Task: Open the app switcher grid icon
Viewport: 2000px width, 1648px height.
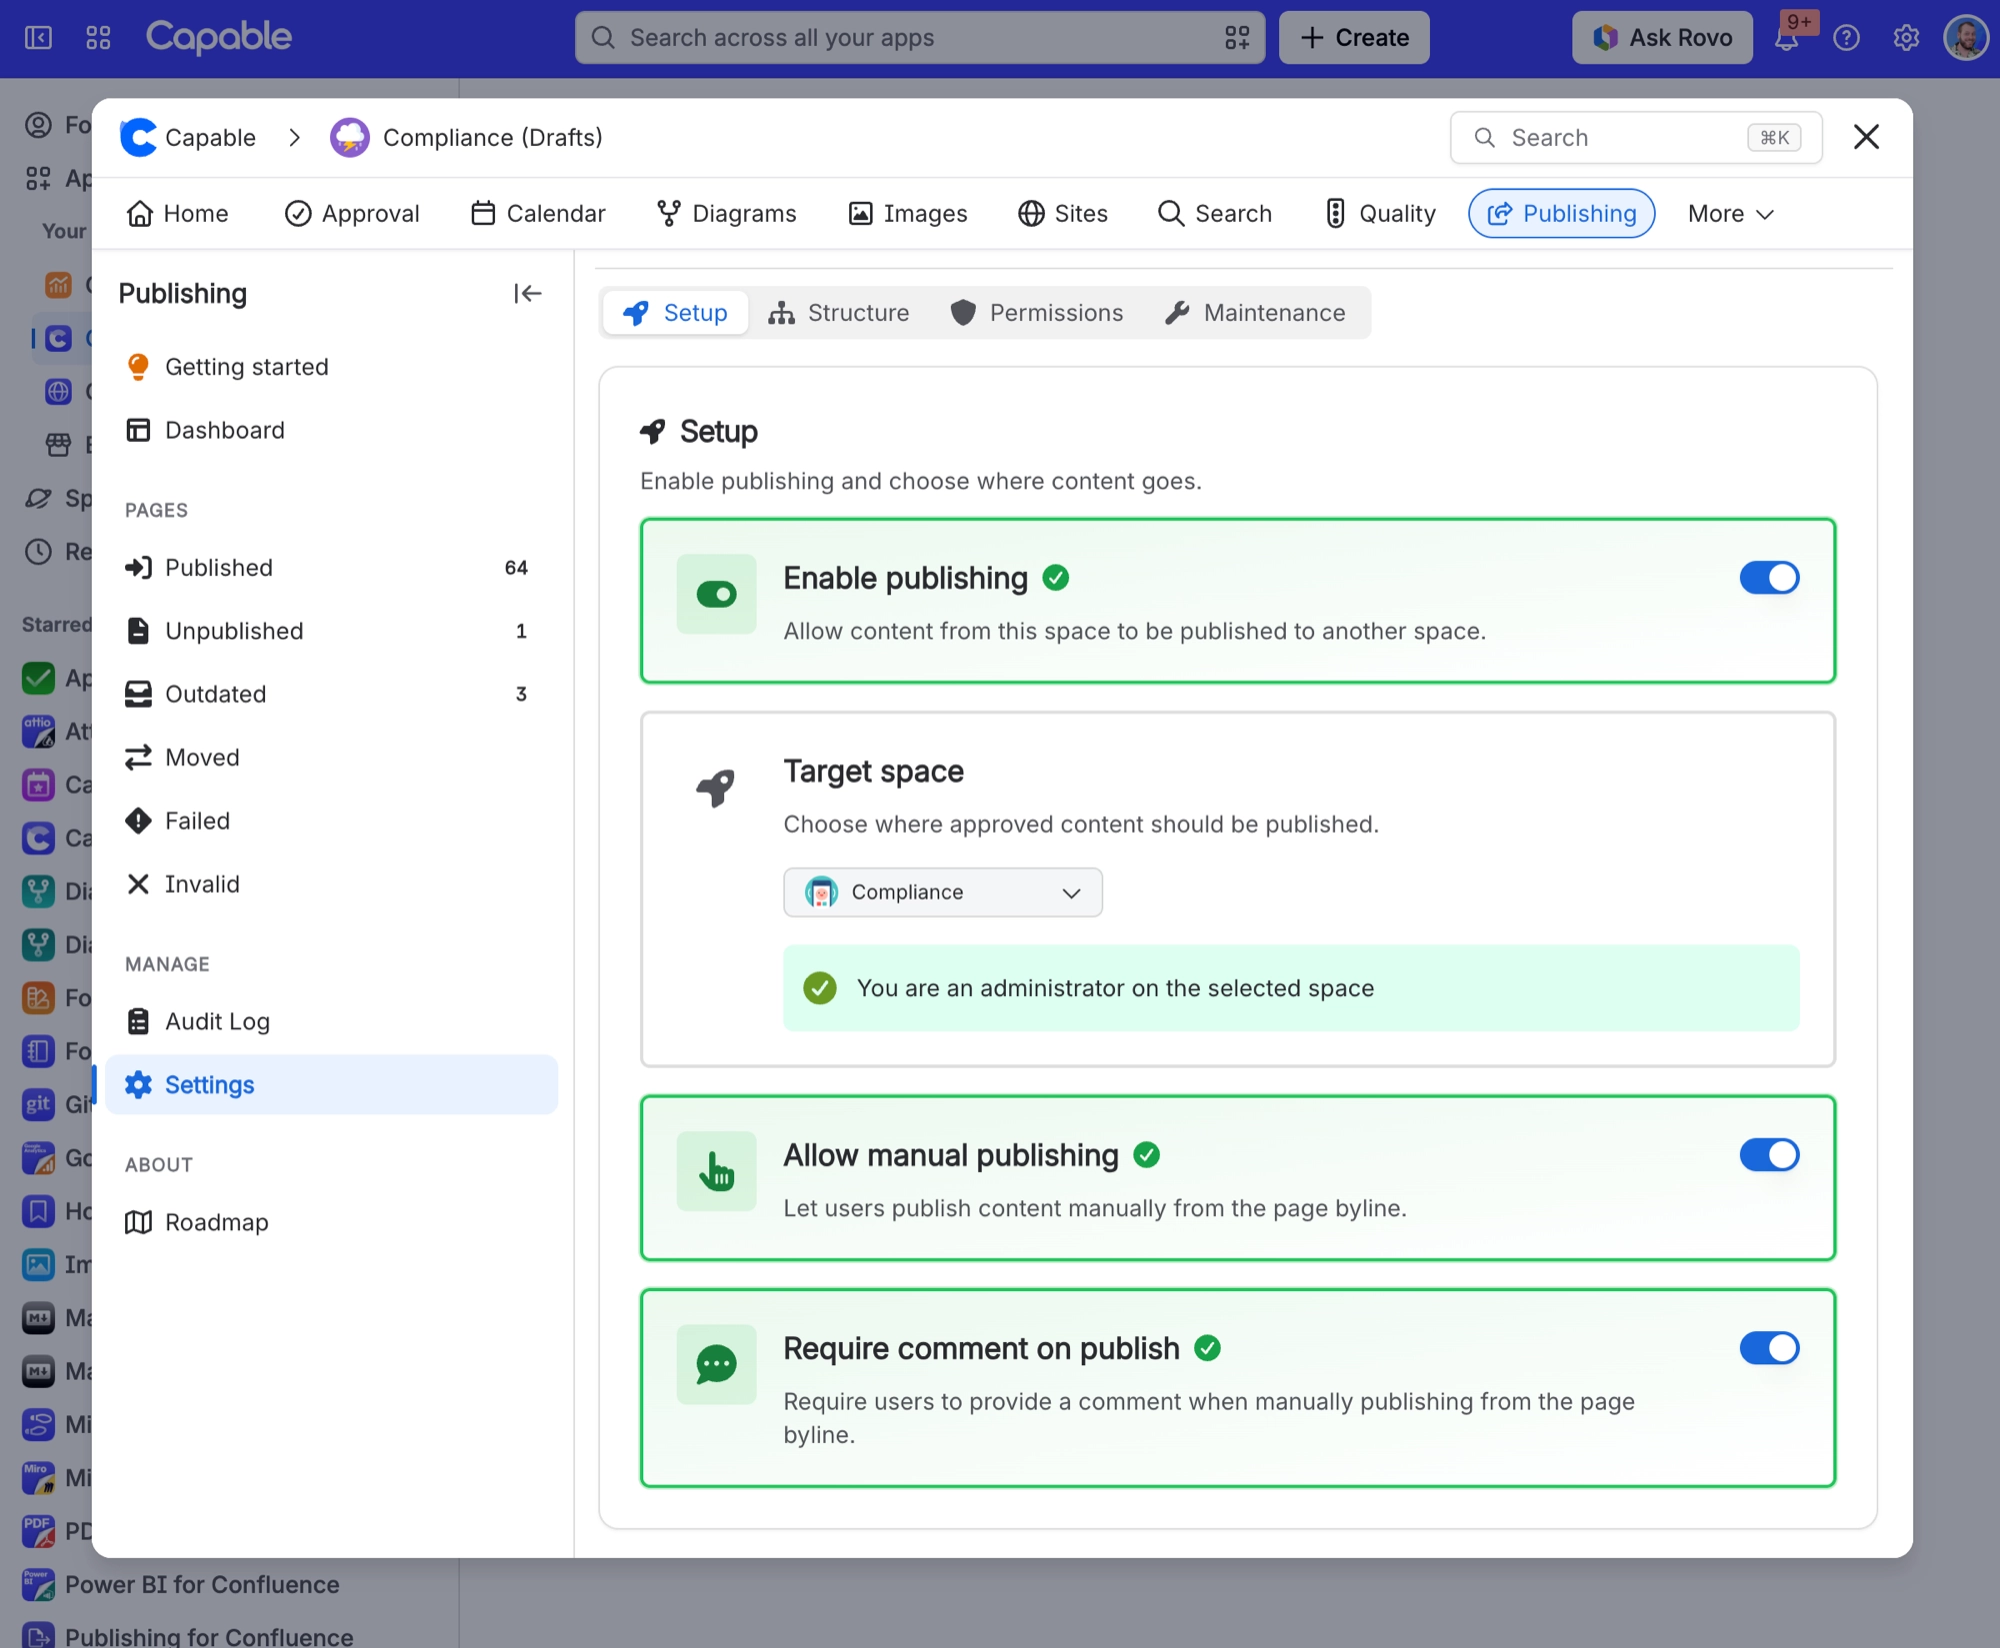Action: pyautogui.click(x=98, y=38)
